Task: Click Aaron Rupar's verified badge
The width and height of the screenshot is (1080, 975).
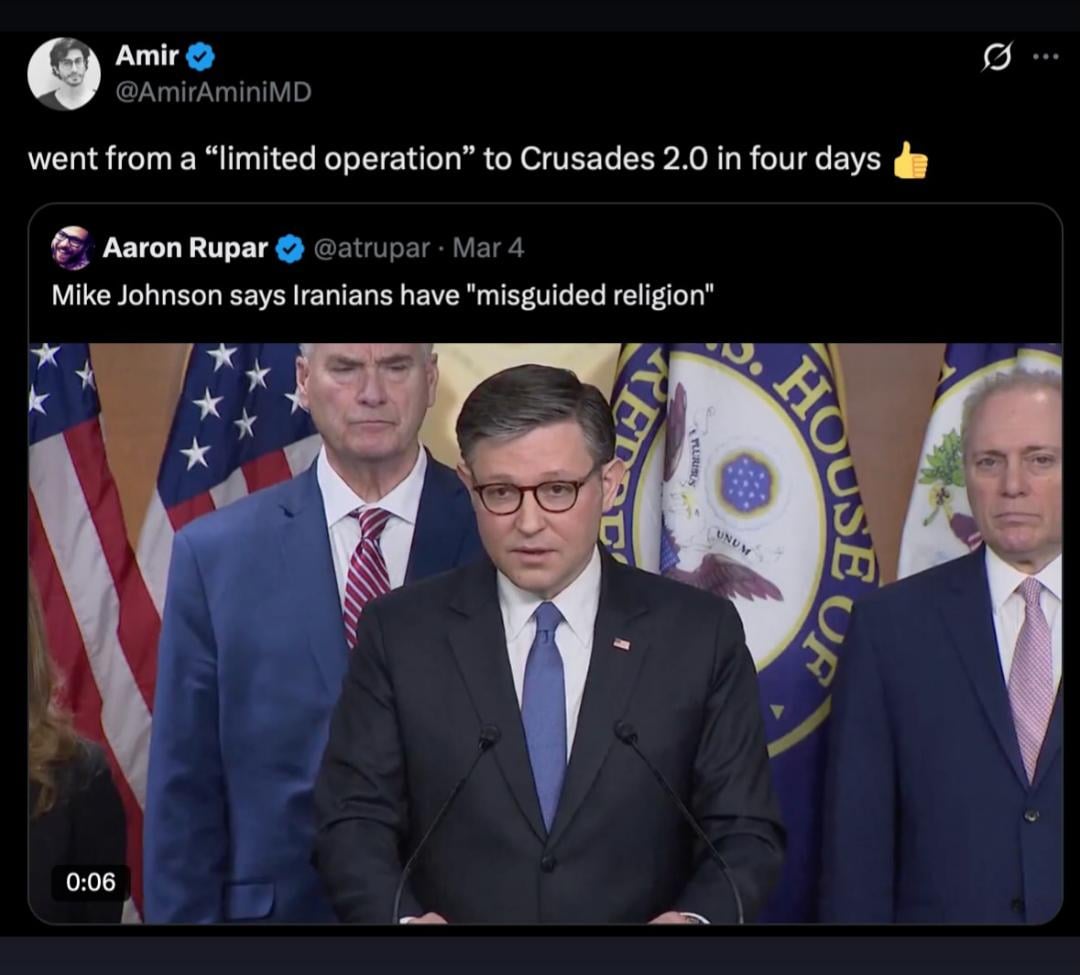Action: [x=290, y=248]
